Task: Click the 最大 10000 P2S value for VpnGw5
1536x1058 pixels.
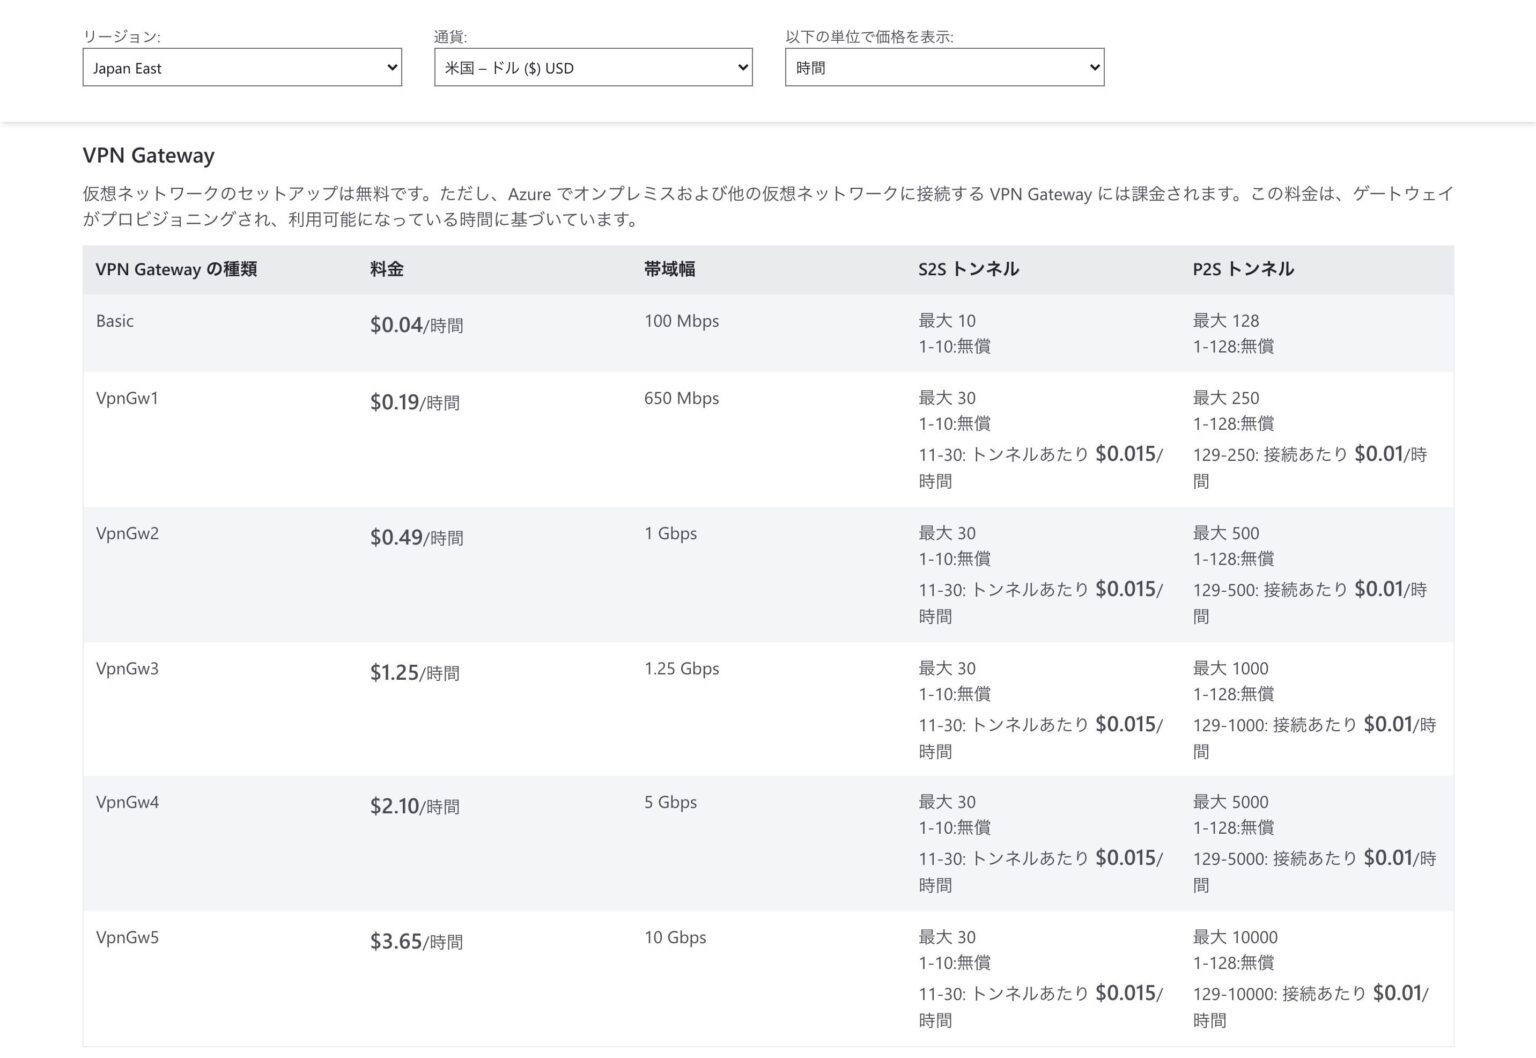Action: 1233,937
